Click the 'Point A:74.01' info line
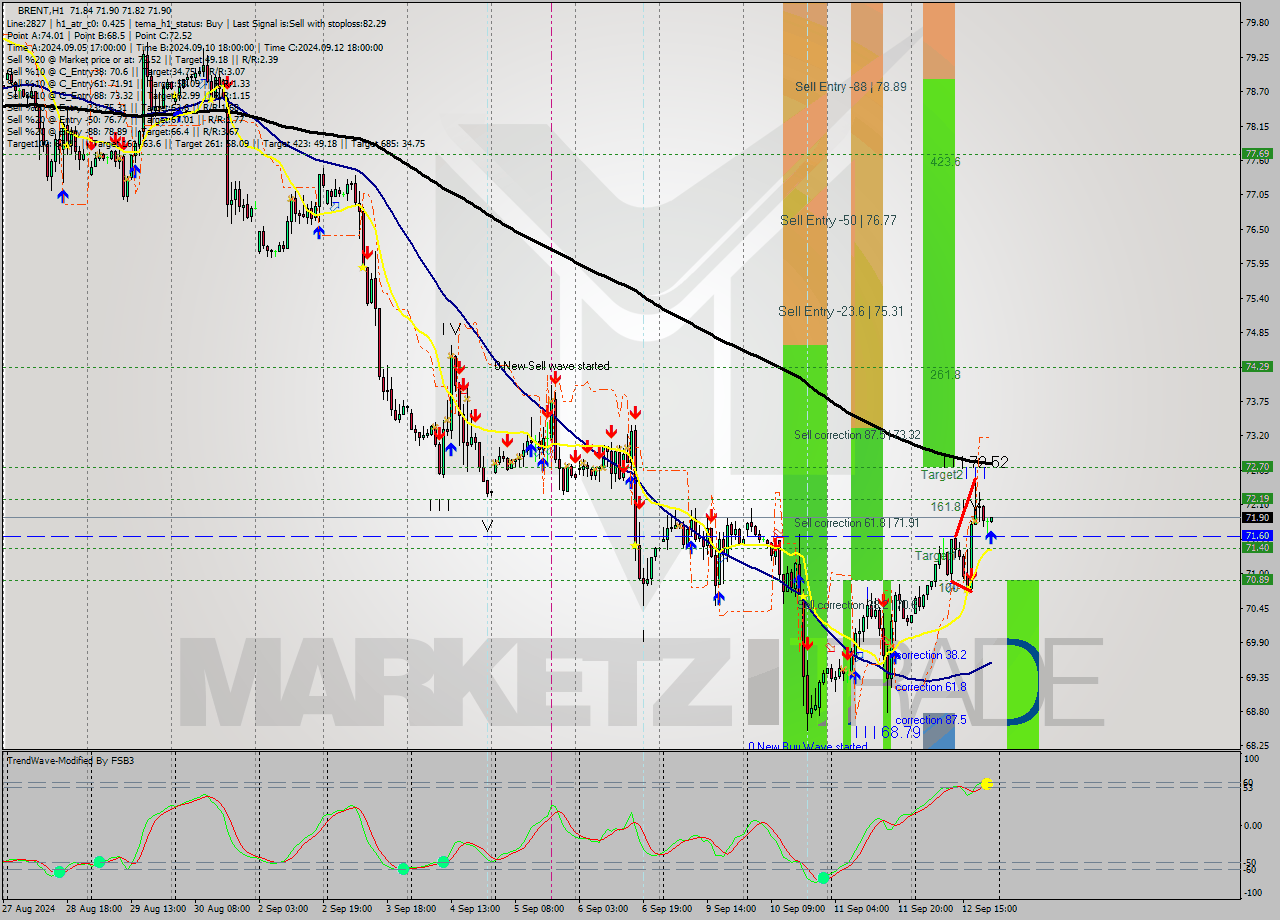Screen dimensions: 1280x920 tap(36, 35)
